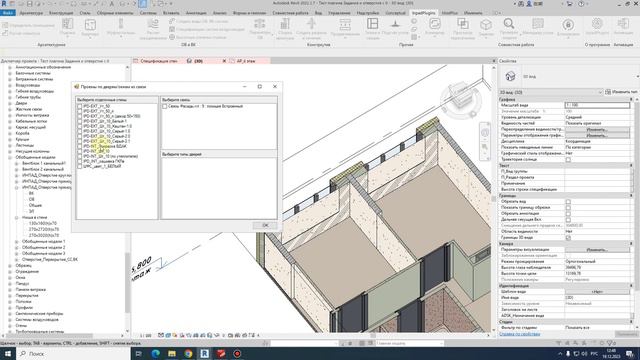Open File Explorer from the taskbar
Screen dimensions: 640x360
point(172,353)
